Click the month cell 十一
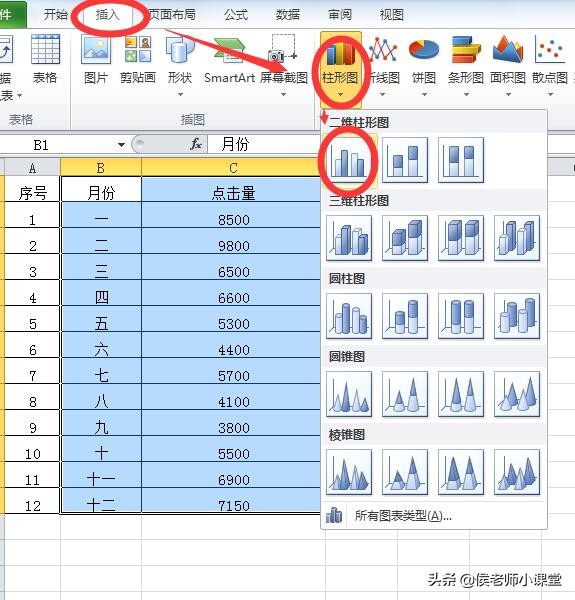This screenshot has width=575, height=600. pos(101,475)
